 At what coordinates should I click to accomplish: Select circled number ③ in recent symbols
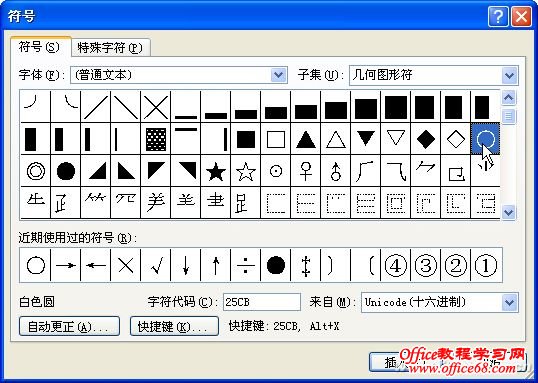coord(425,265)
